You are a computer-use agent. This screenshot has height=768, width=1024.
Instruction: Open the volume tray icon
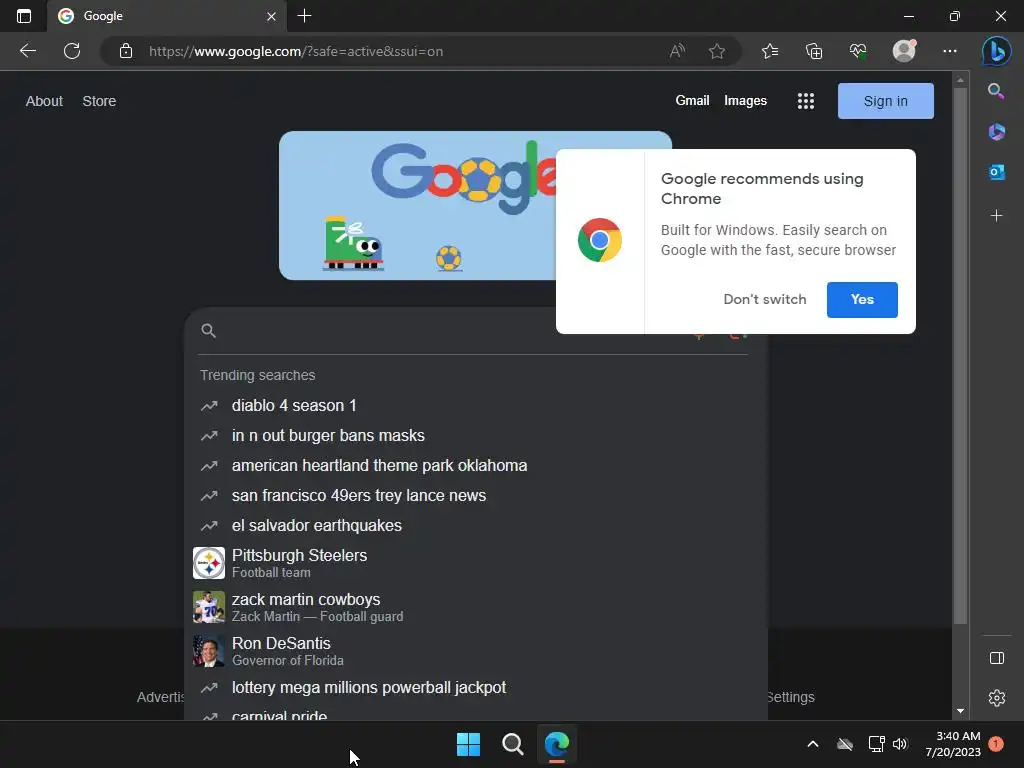point(900,744)
